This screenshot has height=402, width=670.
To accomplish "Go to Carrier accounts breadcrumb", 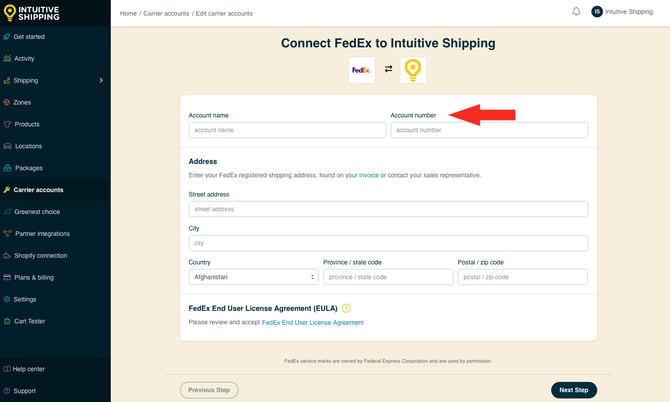I will click(x=166, y=14).
